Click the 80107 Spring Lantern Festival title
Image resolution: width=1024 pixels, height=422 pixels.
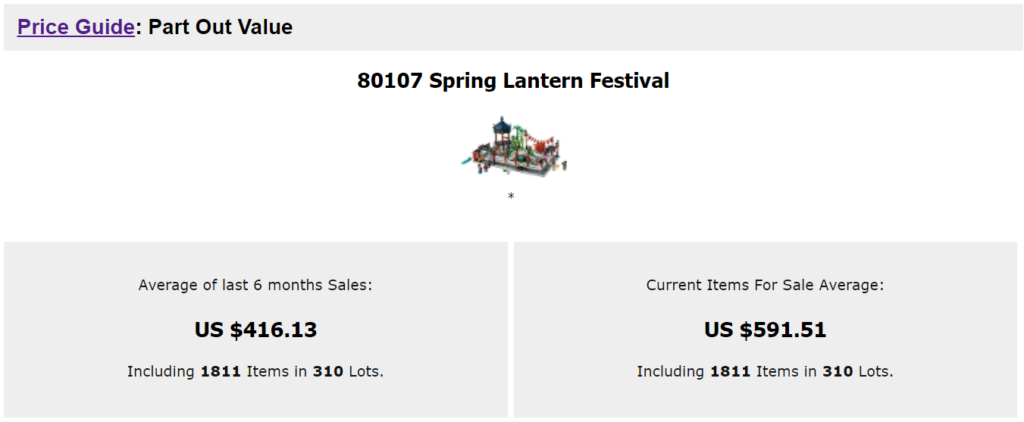(513, 81)
